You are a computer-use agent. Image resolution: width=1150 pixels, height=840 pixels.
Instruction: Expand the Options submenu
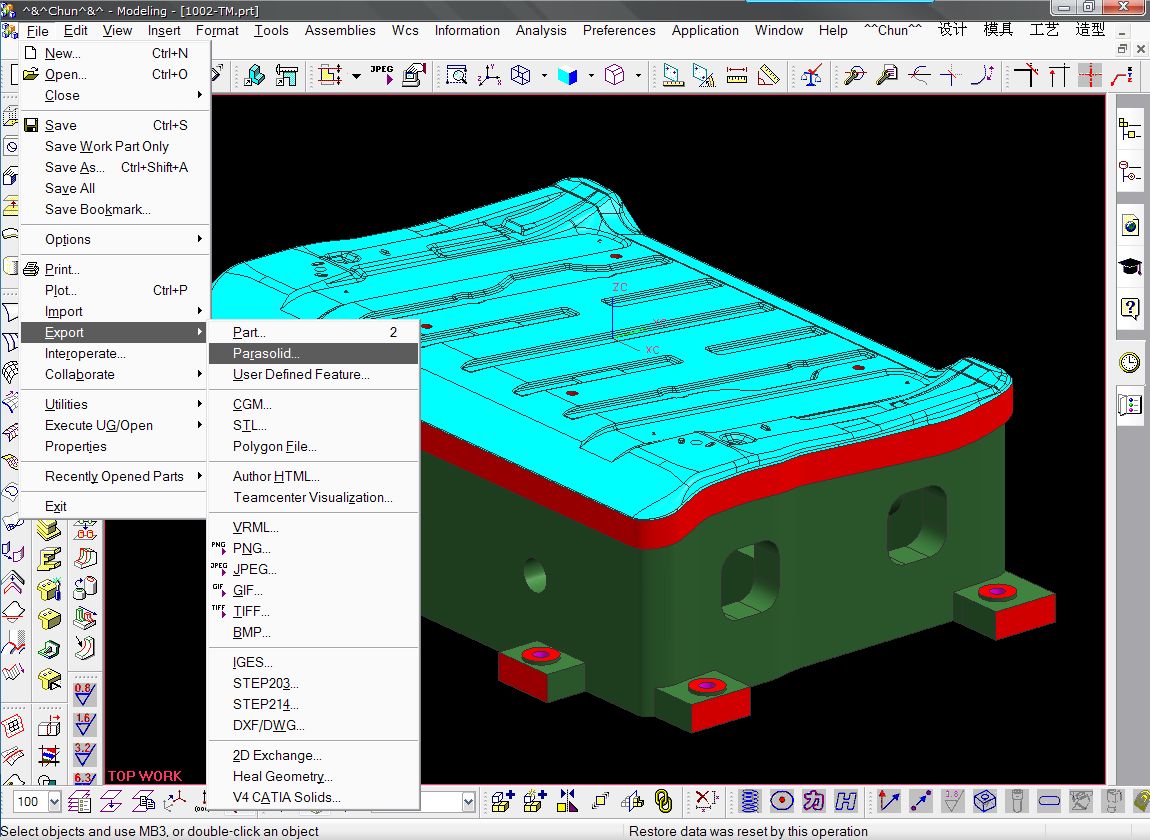114,239
